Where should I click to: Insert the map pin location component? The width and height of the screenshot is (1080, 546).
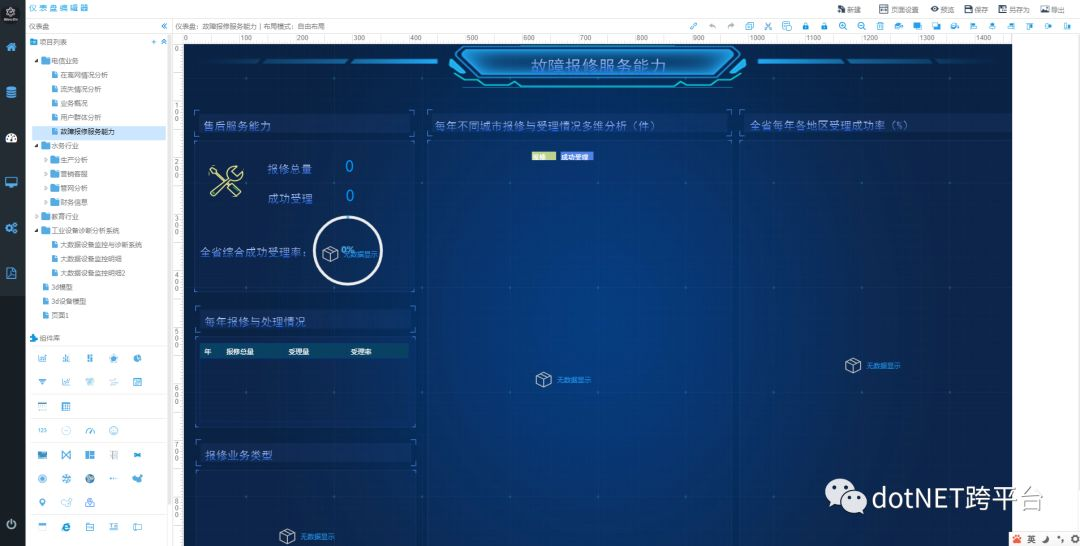[42, 503]
